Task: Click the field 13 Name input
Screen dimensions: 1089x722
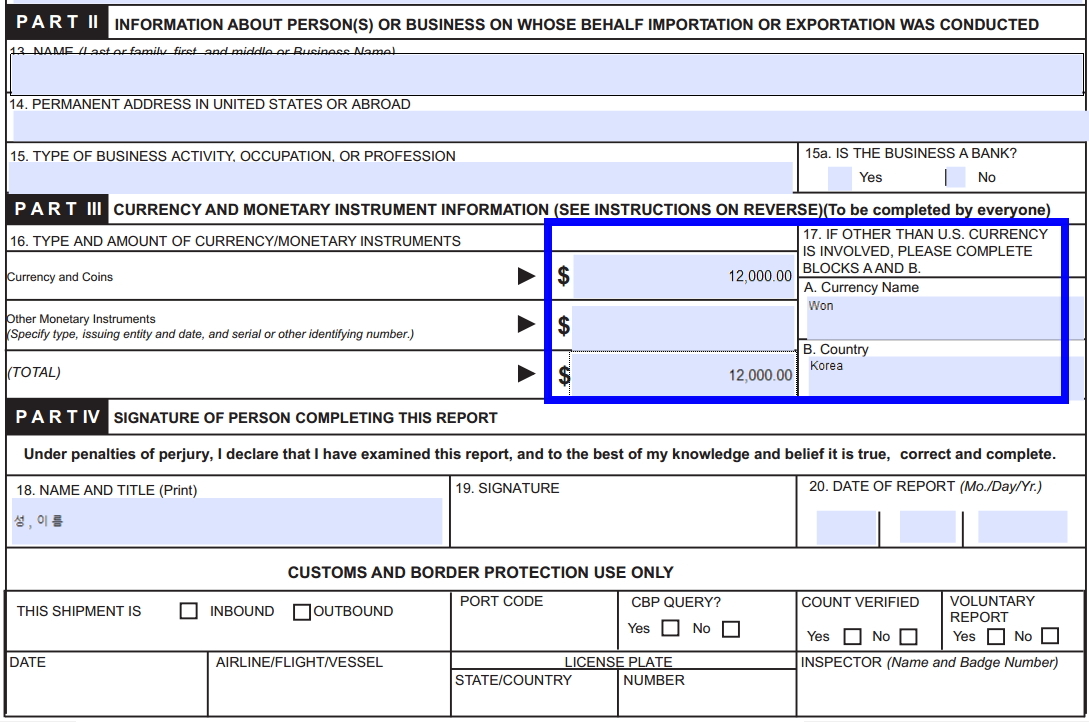Action: tap(547, 74)
